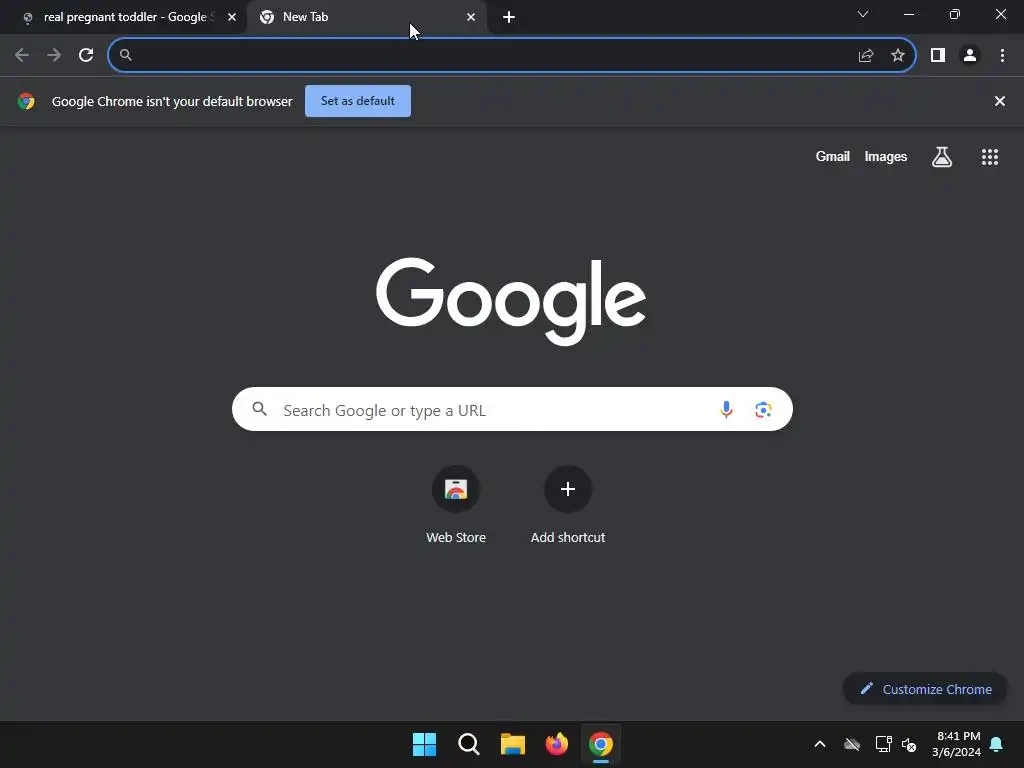Click Set as default button
The width and height of the screenshot is (1024, 768).
(358, 101)
